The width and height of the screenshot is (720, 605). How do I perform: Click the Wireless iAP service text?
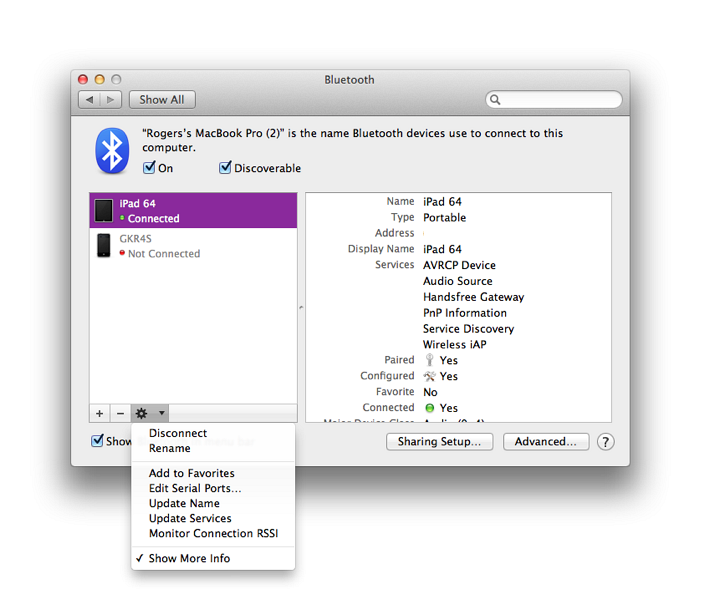(455, 345)
